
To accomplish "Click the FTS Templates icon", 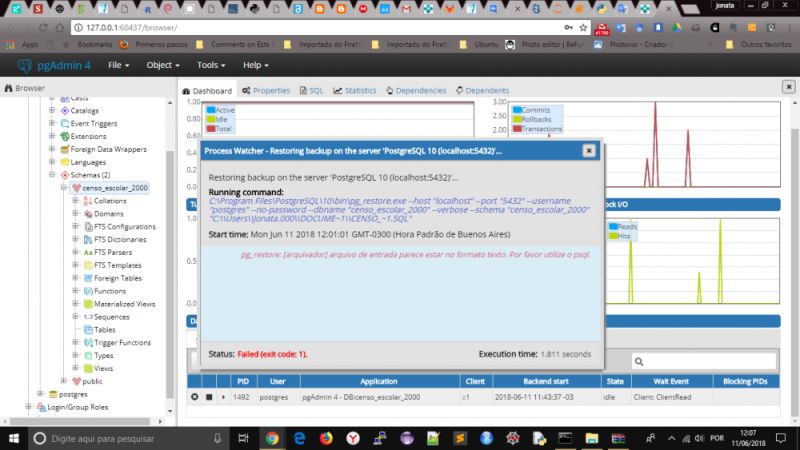I will pyautogui.click(x=88, y=265).
